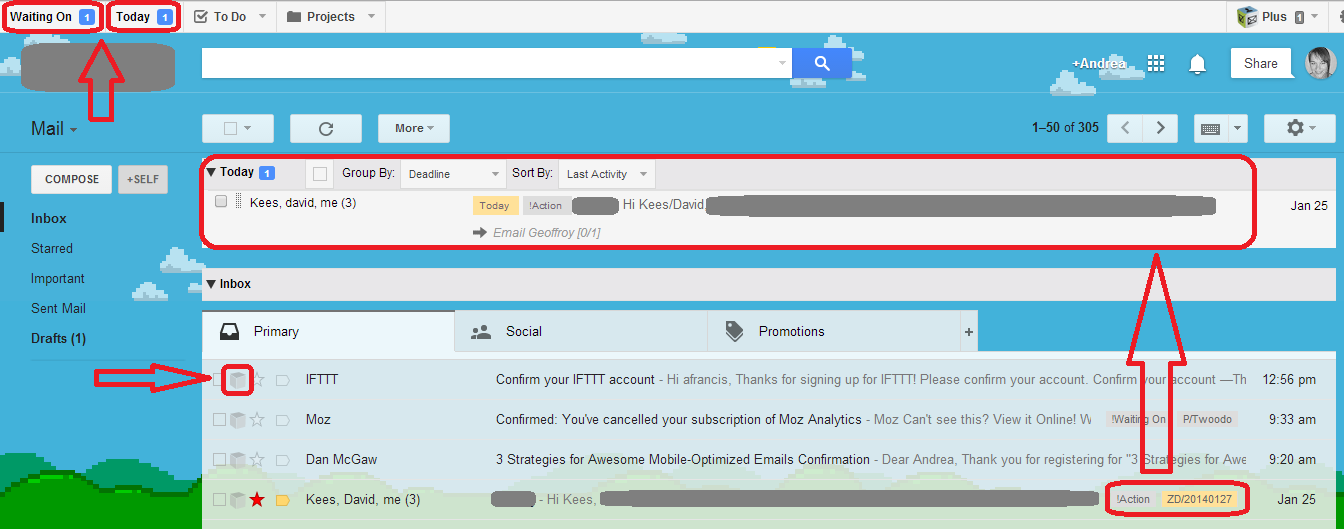Click the box icon on the Kees, David inbox row
The image size is (1344, 529).
[238, 499]
